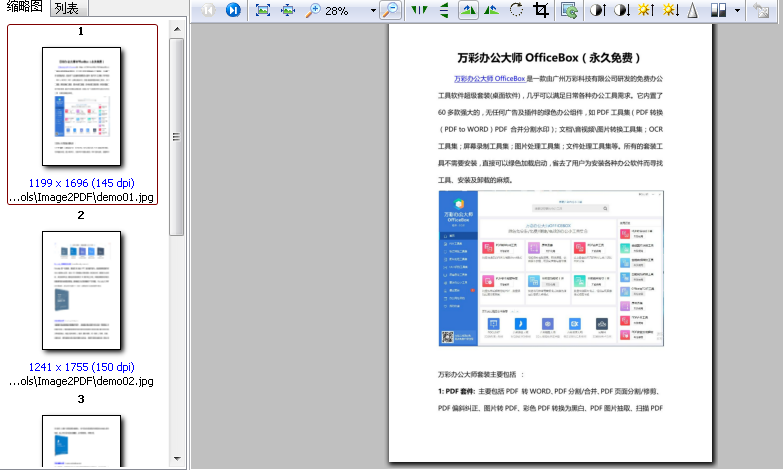783x470 pixels.
Task: Increase brightness with sun up-arrow icon
Action: point(647,10)
